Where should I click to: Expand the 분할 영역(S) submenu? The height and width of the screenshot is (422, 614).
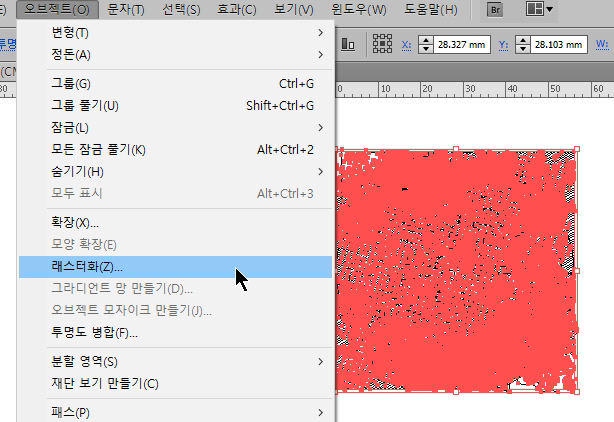click(x=175, y=361)
